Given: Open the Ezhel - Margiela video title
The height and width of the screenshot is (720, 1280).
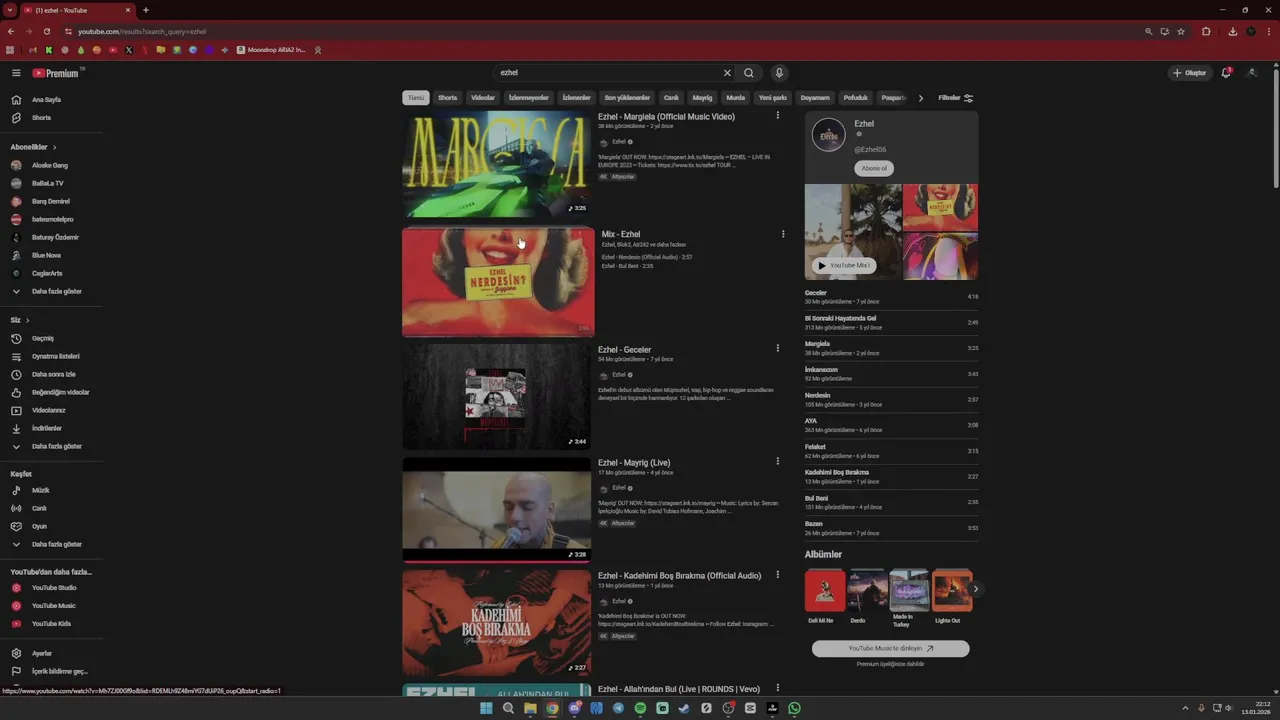Looking at the screenshot, I should click(666, 117).
